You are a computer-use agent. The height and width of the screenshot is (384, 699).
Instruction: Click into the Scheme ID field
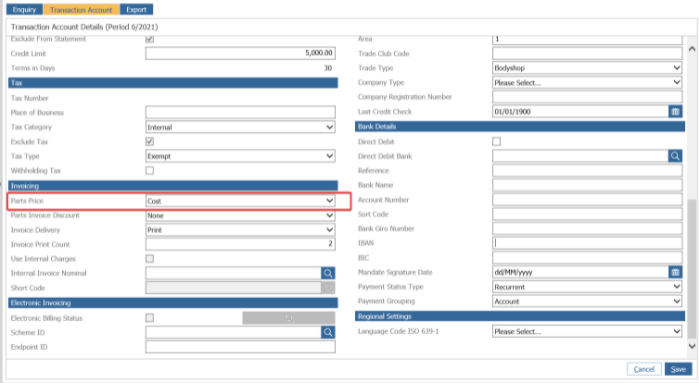(x=234, y=332)
